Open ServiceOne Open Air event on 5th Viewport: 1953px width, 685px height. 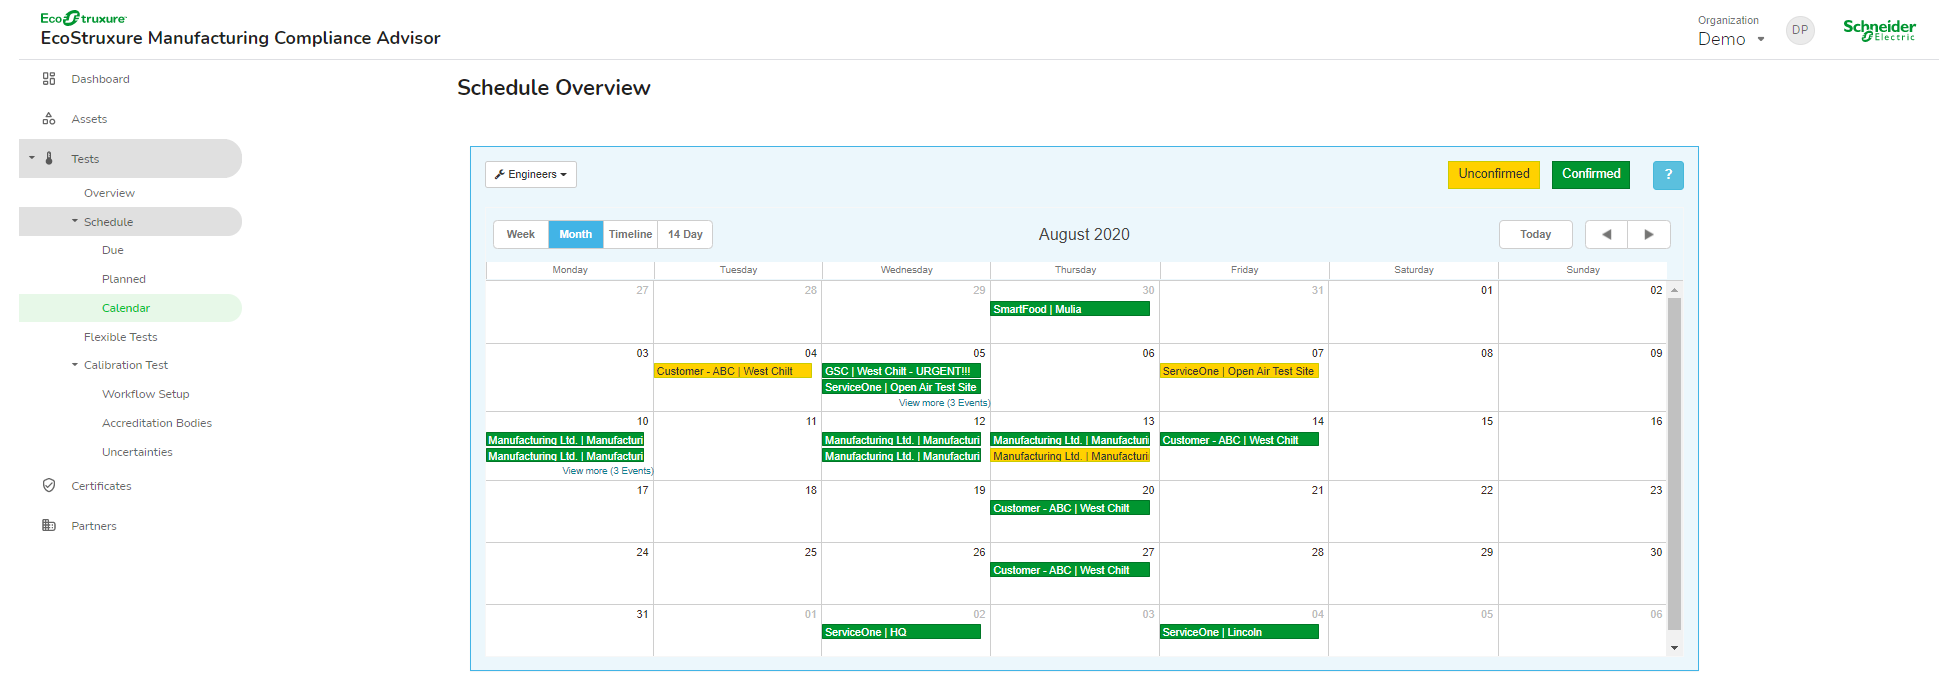click(901, 387)
